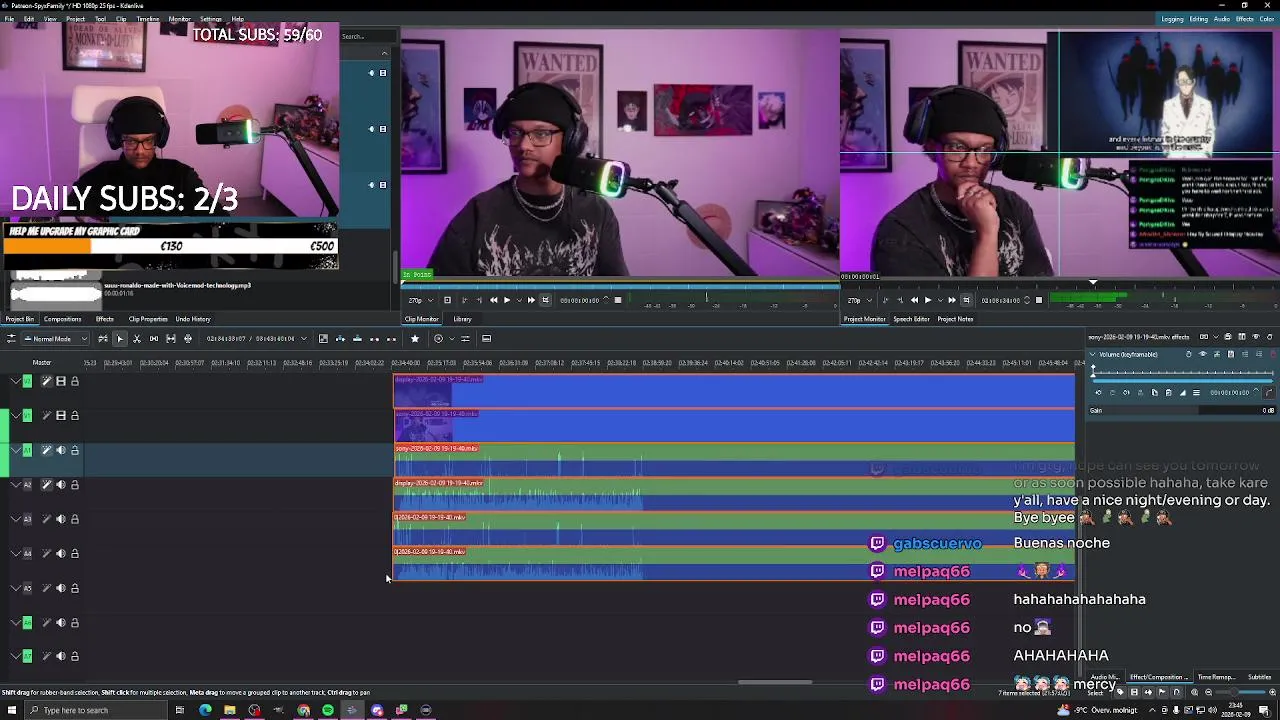
Task: Fast forward in the clip monitor
Action: pyautogui.click(x=531, y=300)
